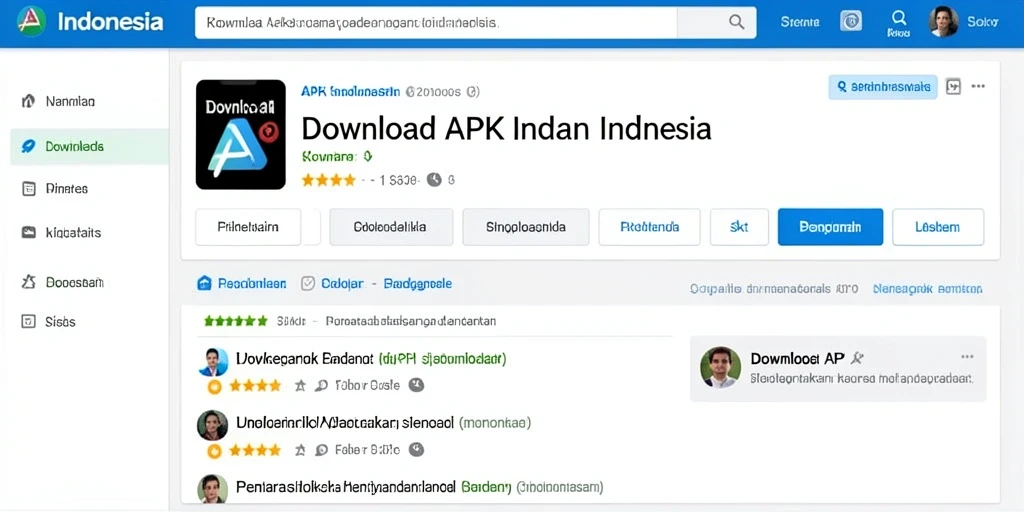Click the Dinates list icon
The width and height of the screenshot is (1024, 512).
(x=28, y=189)
